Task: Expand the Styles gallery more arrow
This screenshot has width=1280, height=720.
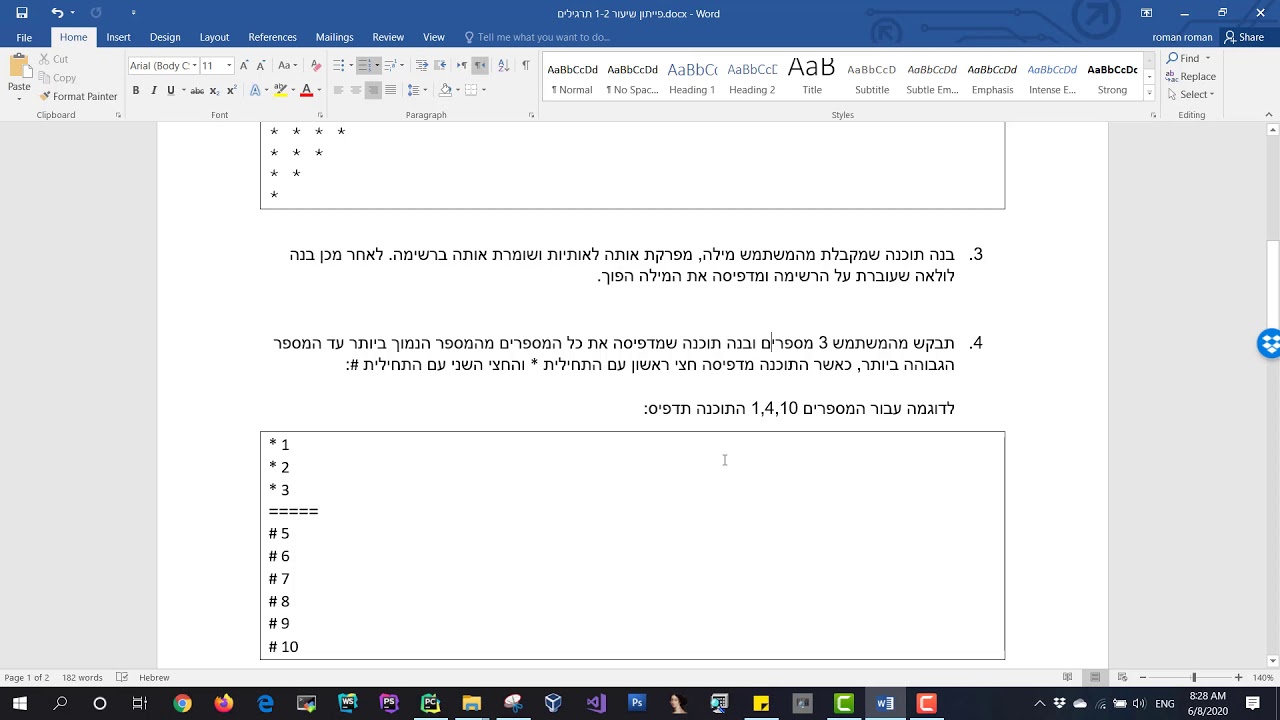Action: (x=1149, y=92)
